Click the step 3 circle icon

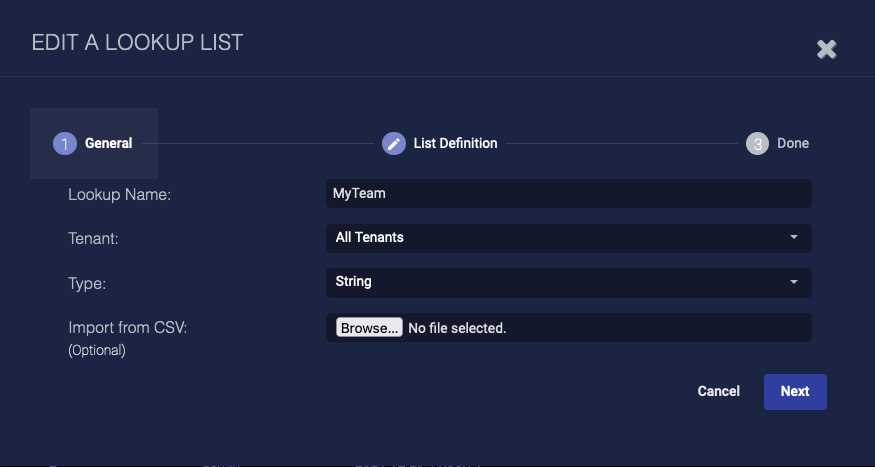point(757,144)
